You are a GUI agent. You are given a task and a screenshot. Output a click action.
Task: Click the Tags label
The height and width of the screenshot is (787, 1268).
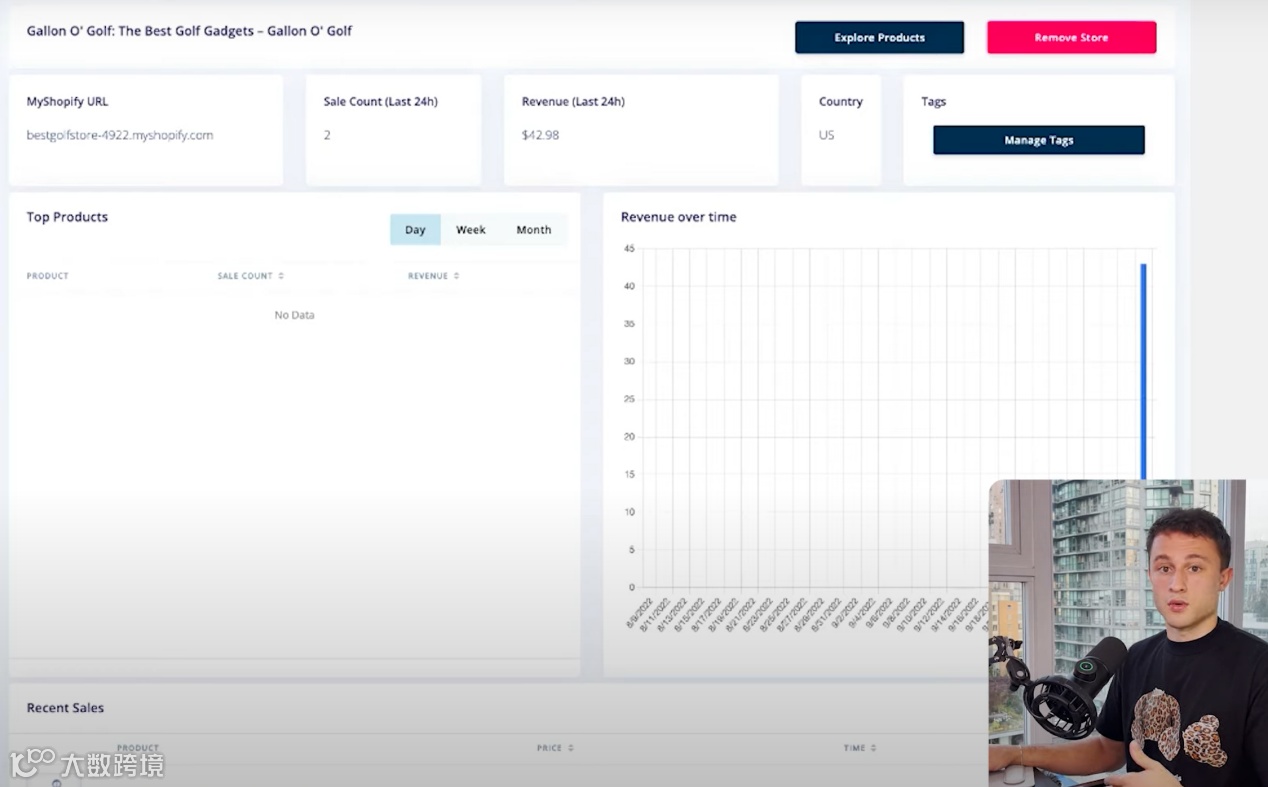pos(934,102)
